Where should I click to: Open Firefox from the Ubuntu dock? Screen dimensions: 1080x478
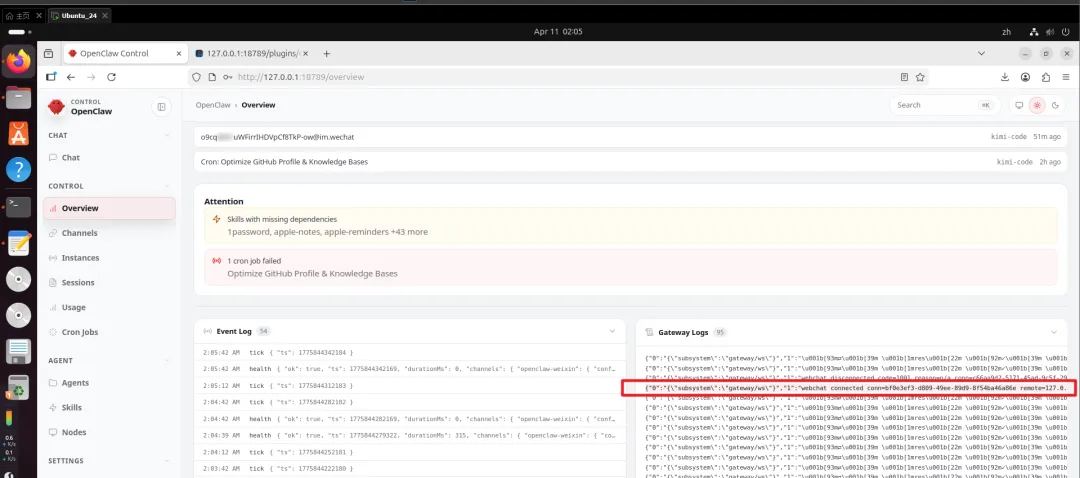click(x=19, y=63)
